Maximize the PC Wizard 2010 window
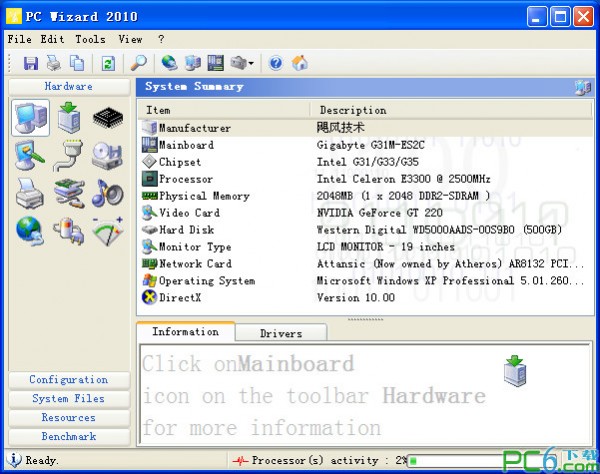Image resolution: width=600 pixels, height=474 pixels. pyautogui.click(x=560, y=17)
